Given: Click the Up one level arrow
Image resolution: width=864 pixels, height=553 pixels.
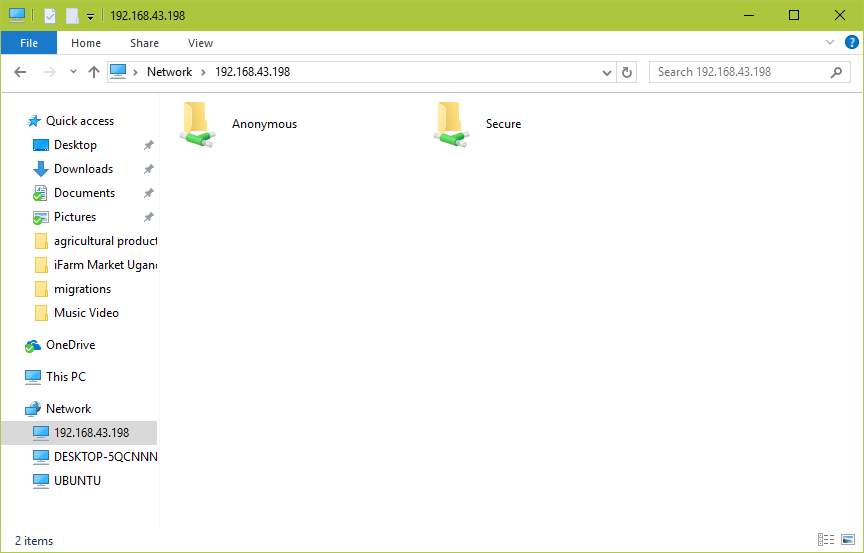Looking at the screenshot, I should tap(94, 72).
